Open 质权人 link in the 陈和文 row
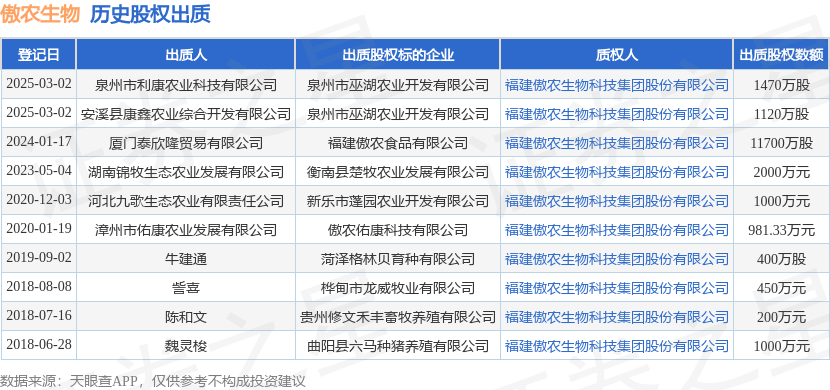The image size is (830, 390). click(617, 318)
